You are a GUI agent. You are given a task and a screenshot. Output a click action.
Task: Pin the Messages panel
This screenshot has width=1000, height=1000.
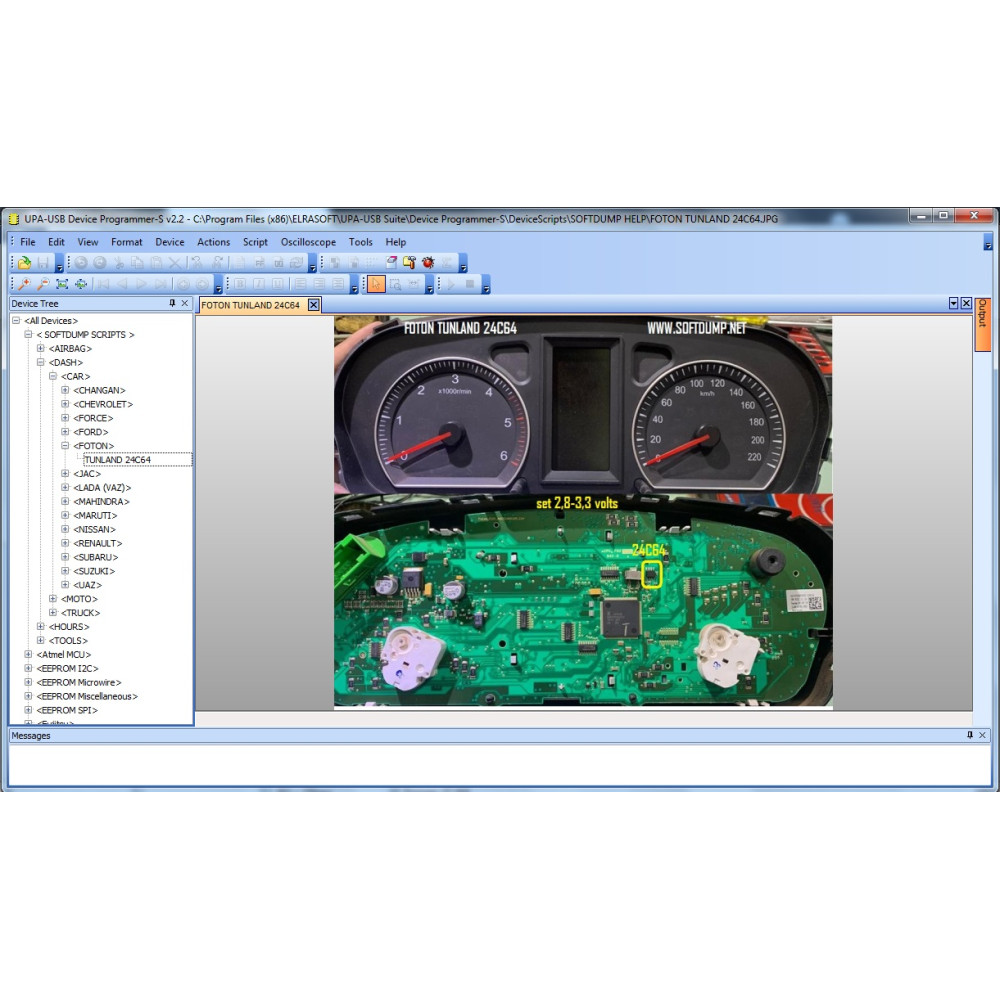click(x=970, y=735)
